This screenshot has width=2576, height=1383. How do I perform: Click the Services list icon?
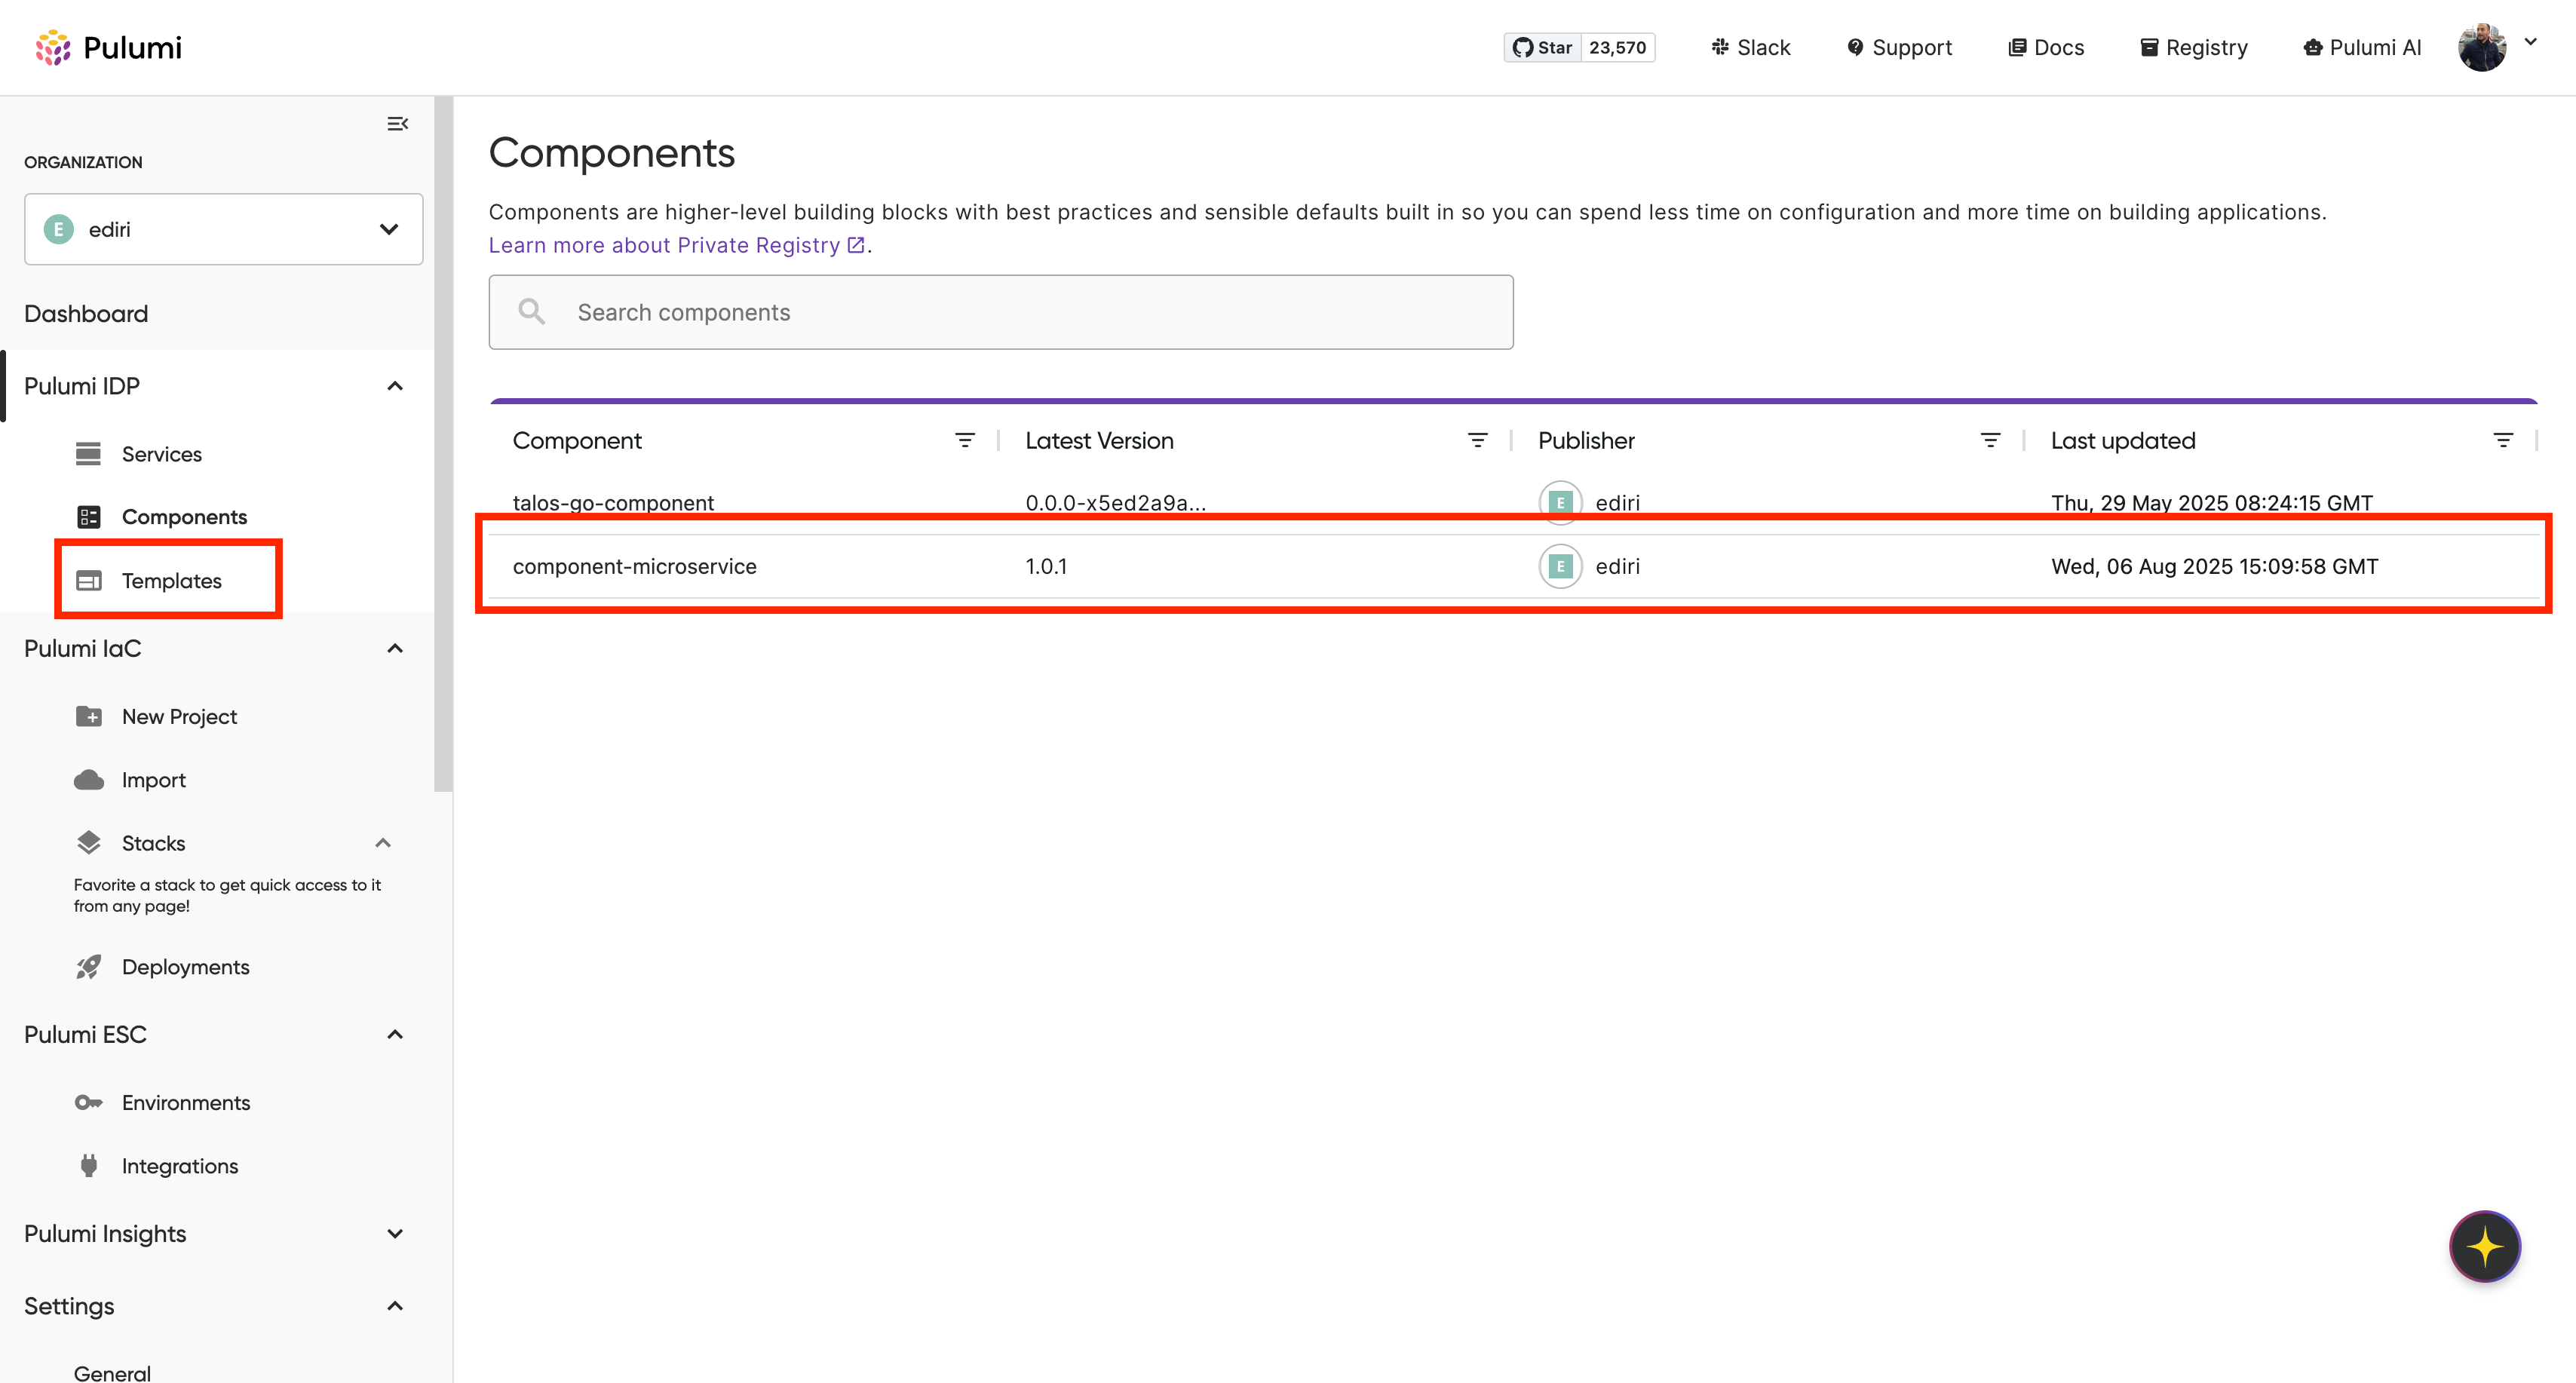(x=88, y=454)
